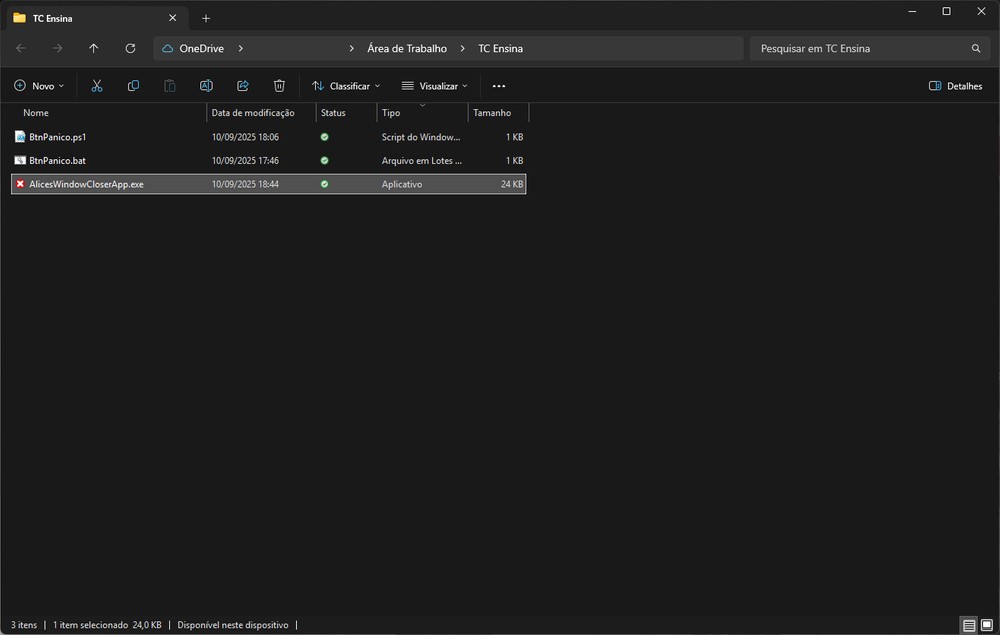1000x635 pixels.
Task: Expand chevron after OneDrive in breadcrumb
Action: [241, 48]
